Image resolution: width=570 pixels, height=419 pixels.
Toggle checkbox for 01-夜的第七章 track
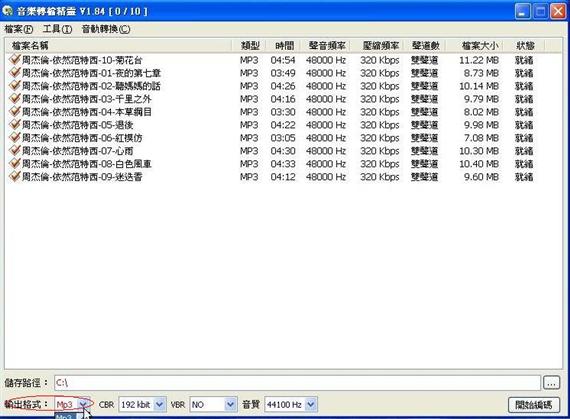[x=15, y=72]
